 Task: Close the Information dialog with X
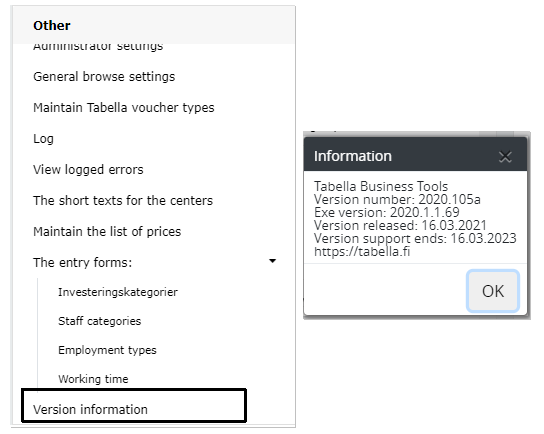(505, 156)
